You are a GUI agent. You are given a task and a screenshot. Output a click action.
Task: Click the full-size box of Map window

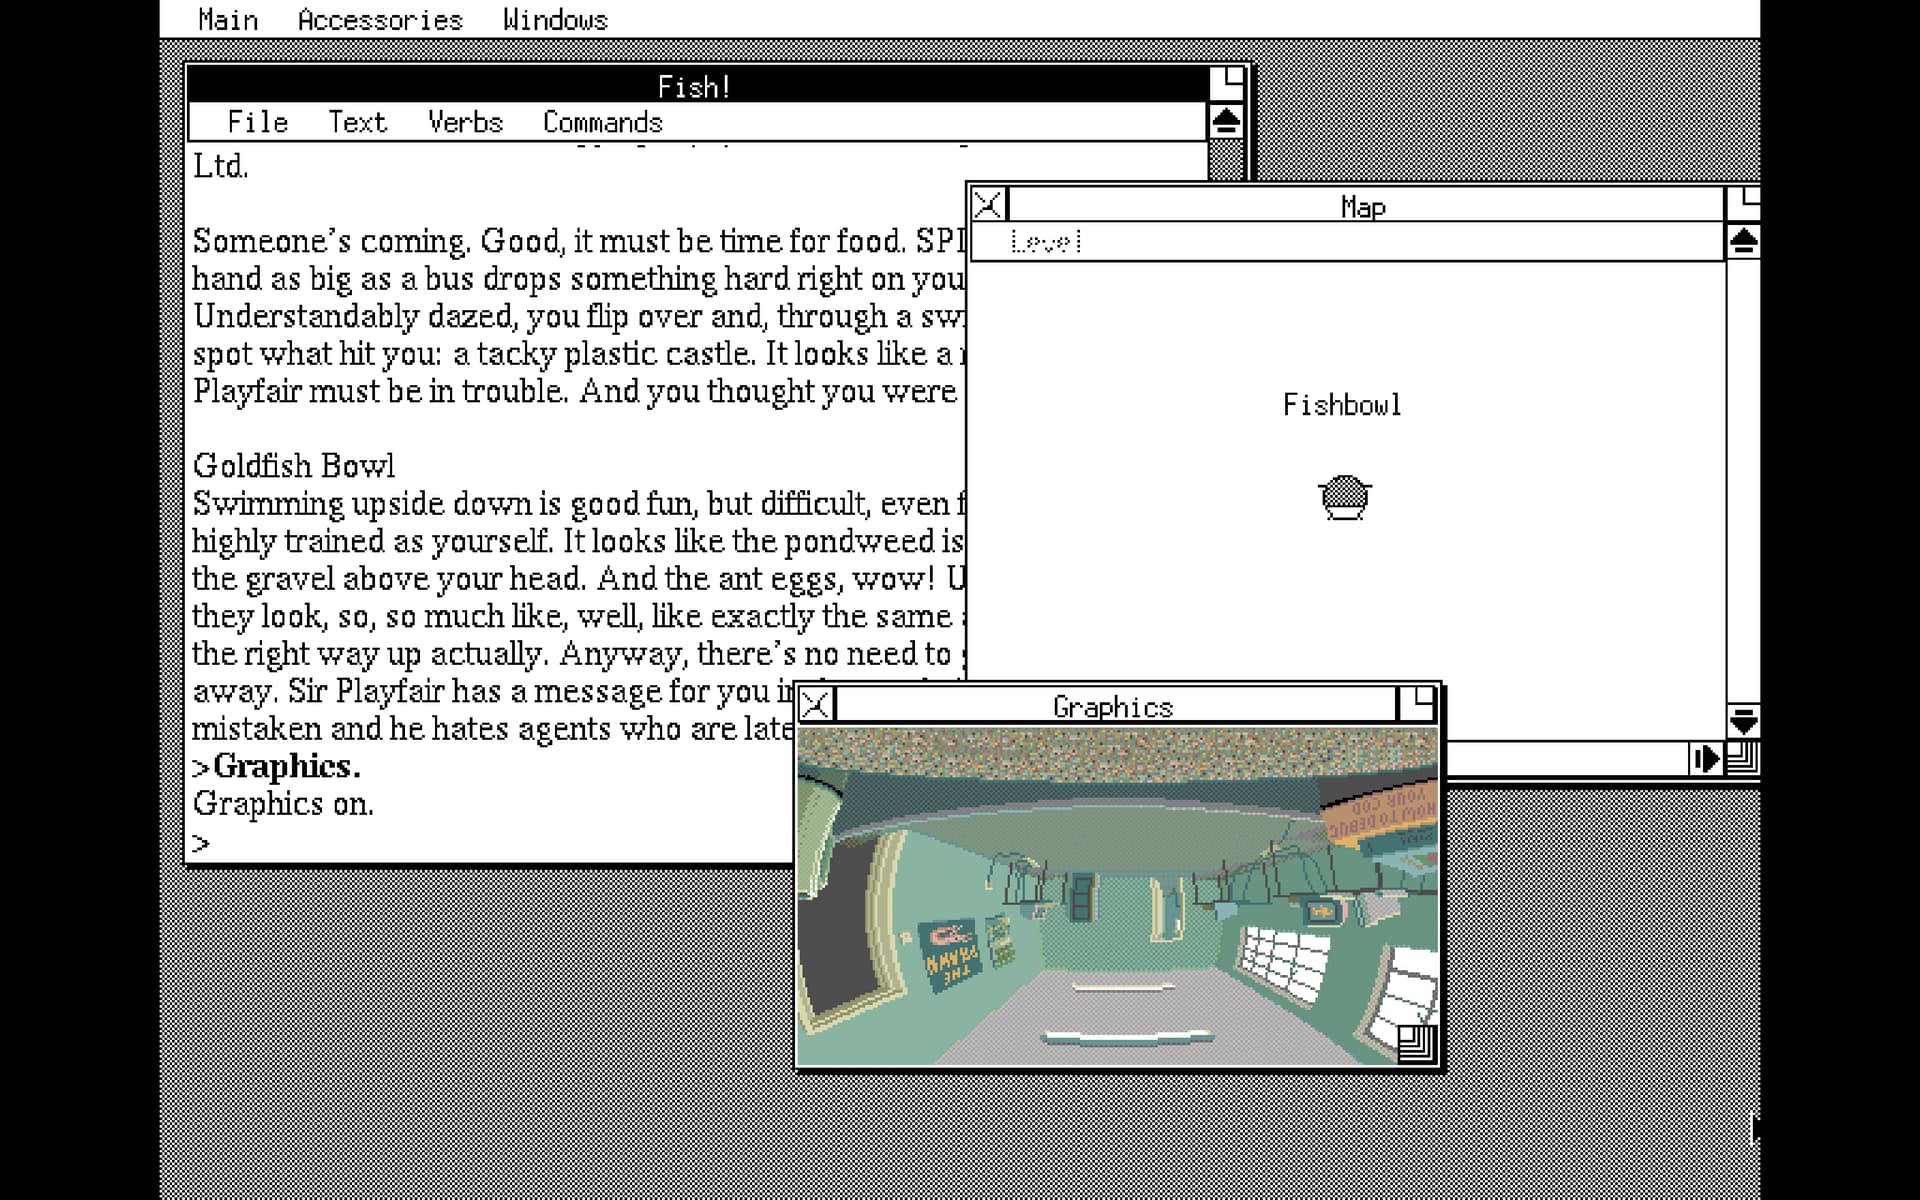(1743, 204)
